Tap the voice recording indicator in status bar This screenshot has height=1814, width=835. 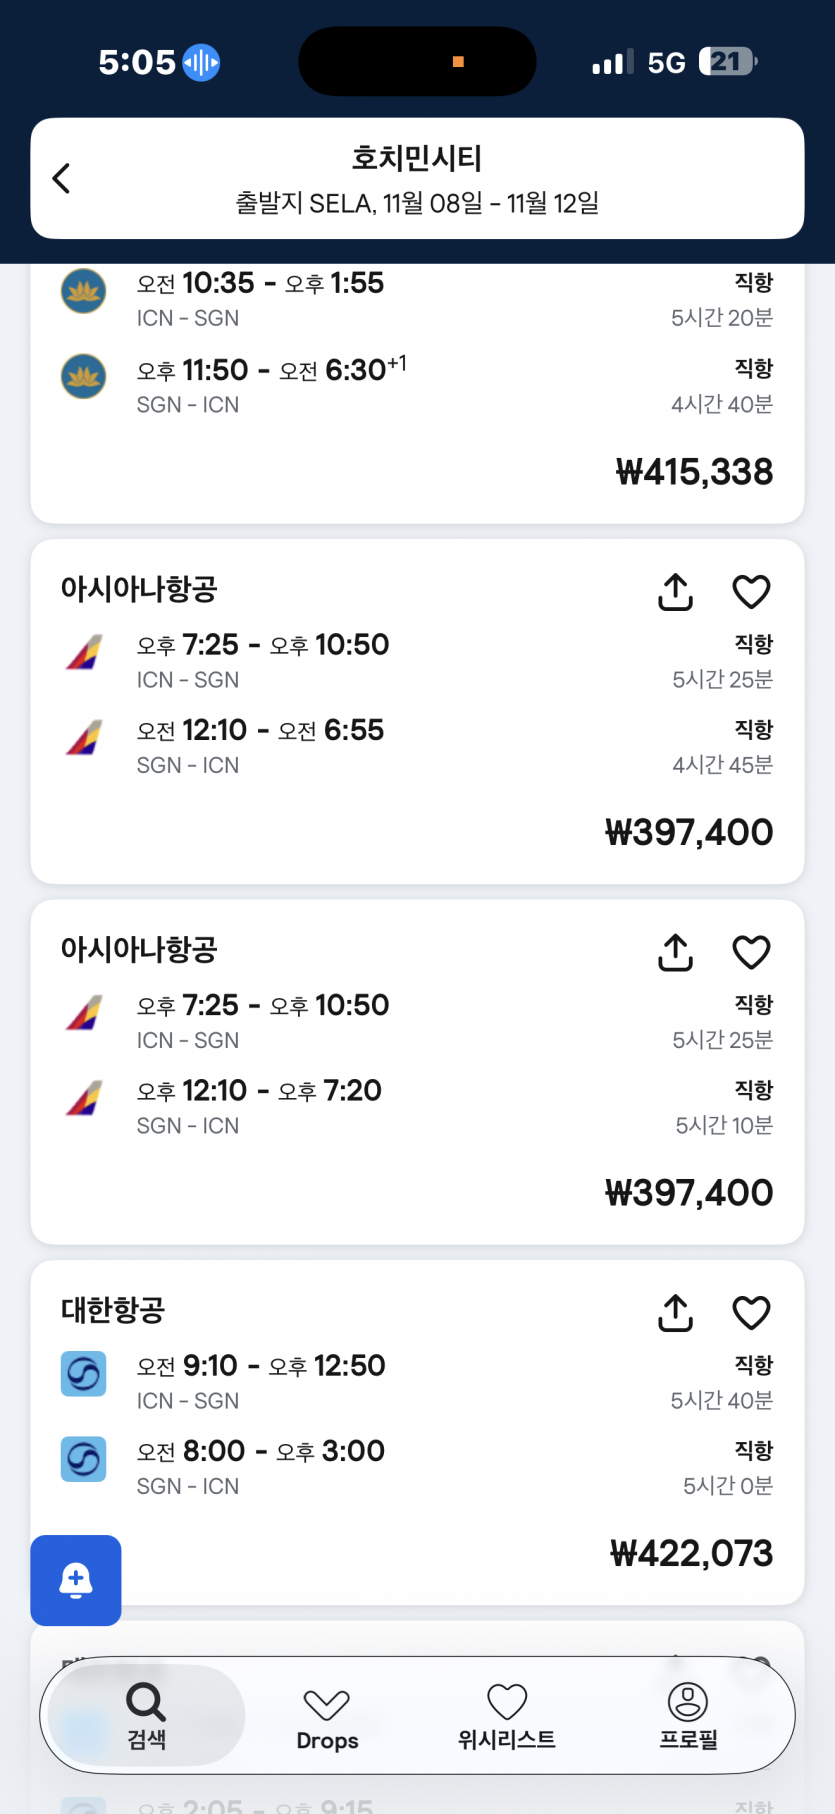[201, 62]
